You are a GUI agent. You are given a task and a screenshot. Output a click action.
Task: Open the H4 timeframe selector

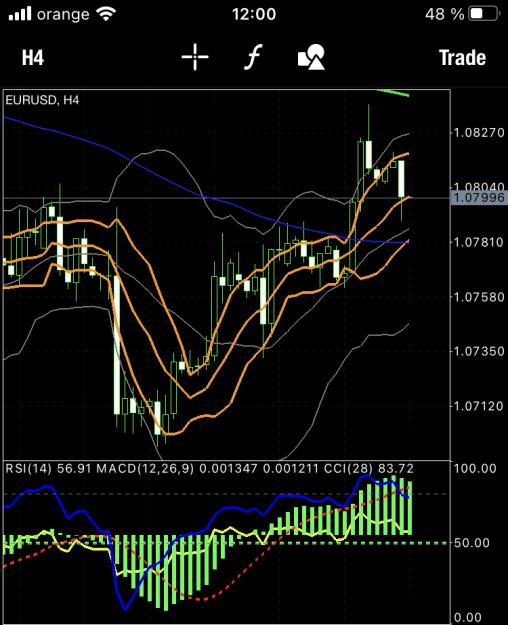click(33, 57)
